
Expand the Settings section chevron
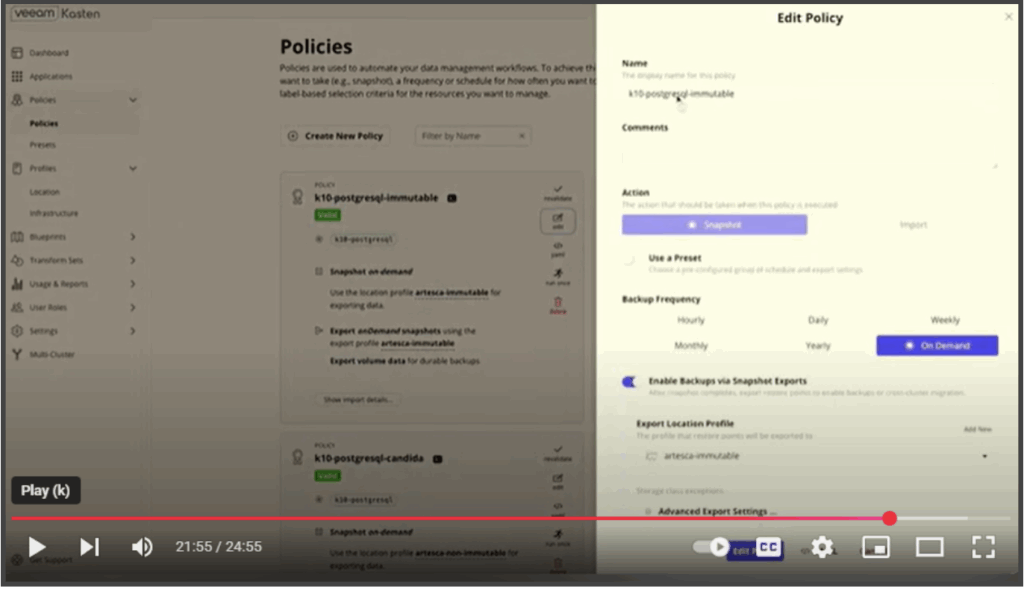133,331
